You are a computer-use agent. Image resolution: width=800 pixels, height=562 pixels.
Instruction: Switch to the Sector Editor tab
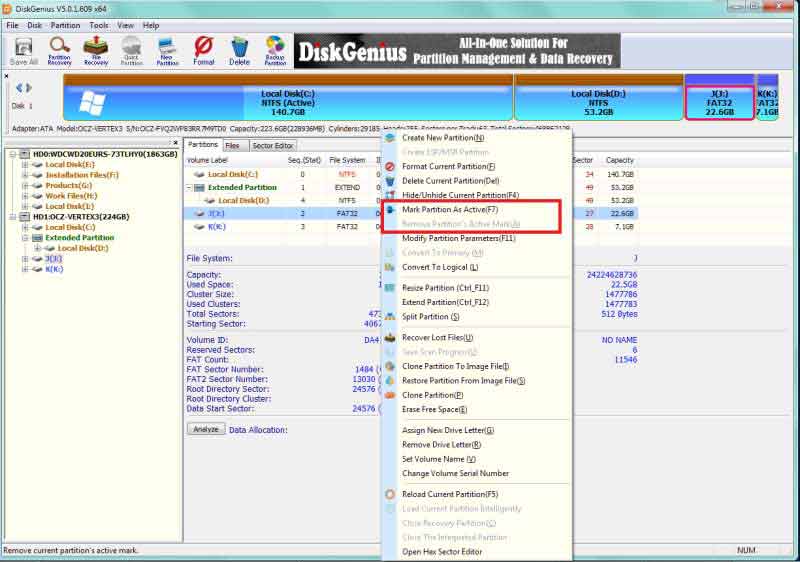(x=273, y=146)
